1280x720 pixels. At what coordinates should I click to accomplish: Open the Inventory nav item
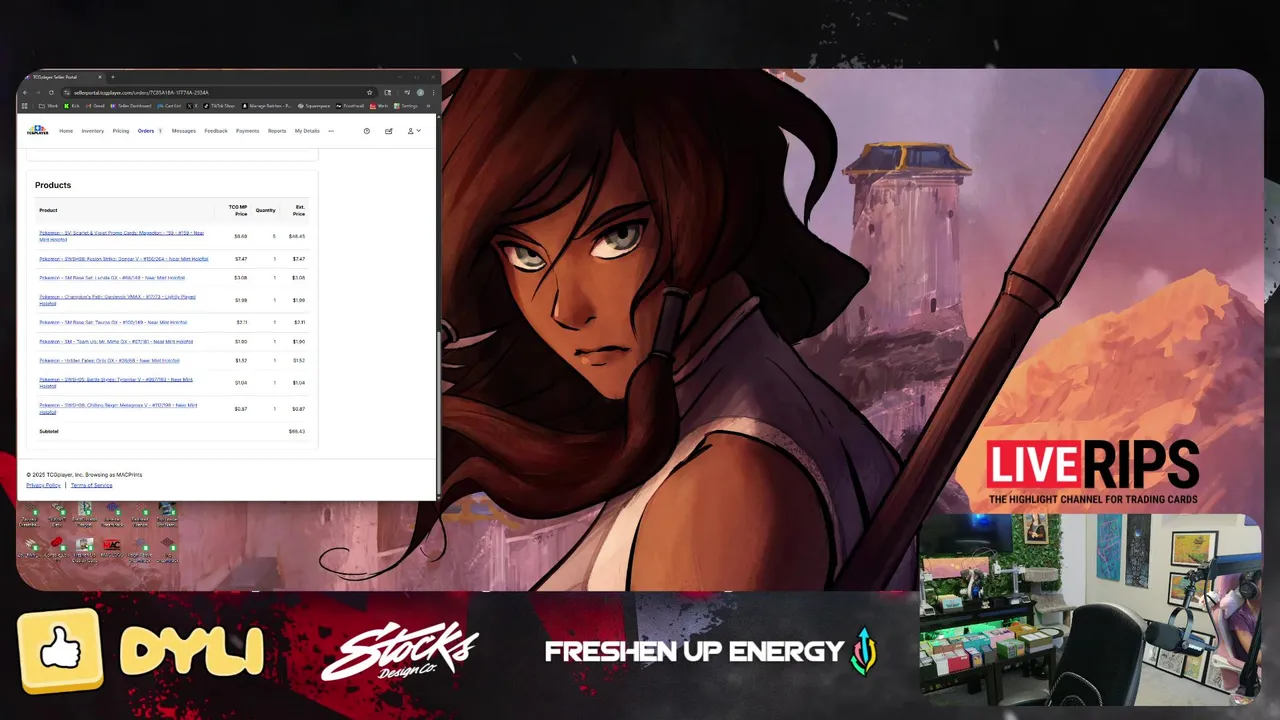point(93,131)
